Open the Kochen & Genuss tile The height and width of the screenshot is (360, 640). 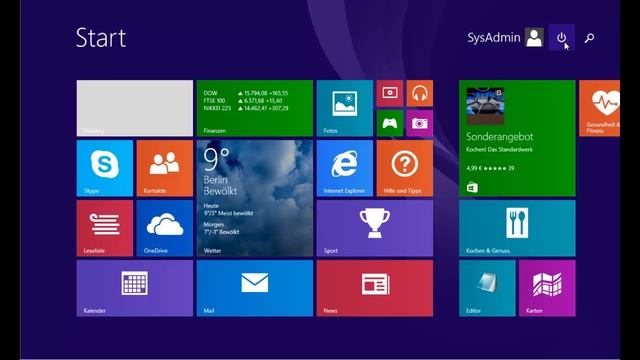point(517,228)
